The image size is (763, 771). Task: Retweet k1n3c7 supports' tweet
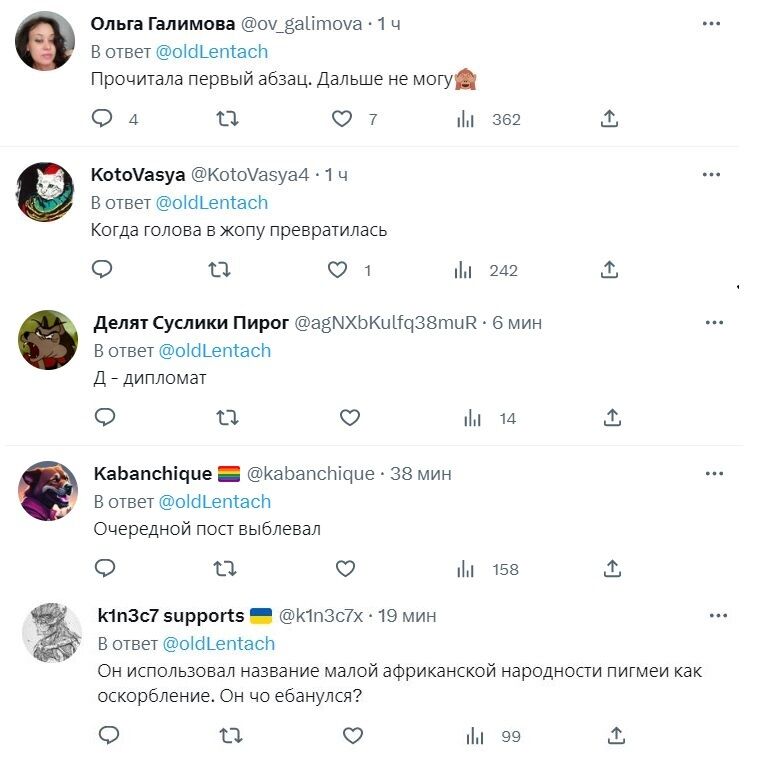(230, 736)
